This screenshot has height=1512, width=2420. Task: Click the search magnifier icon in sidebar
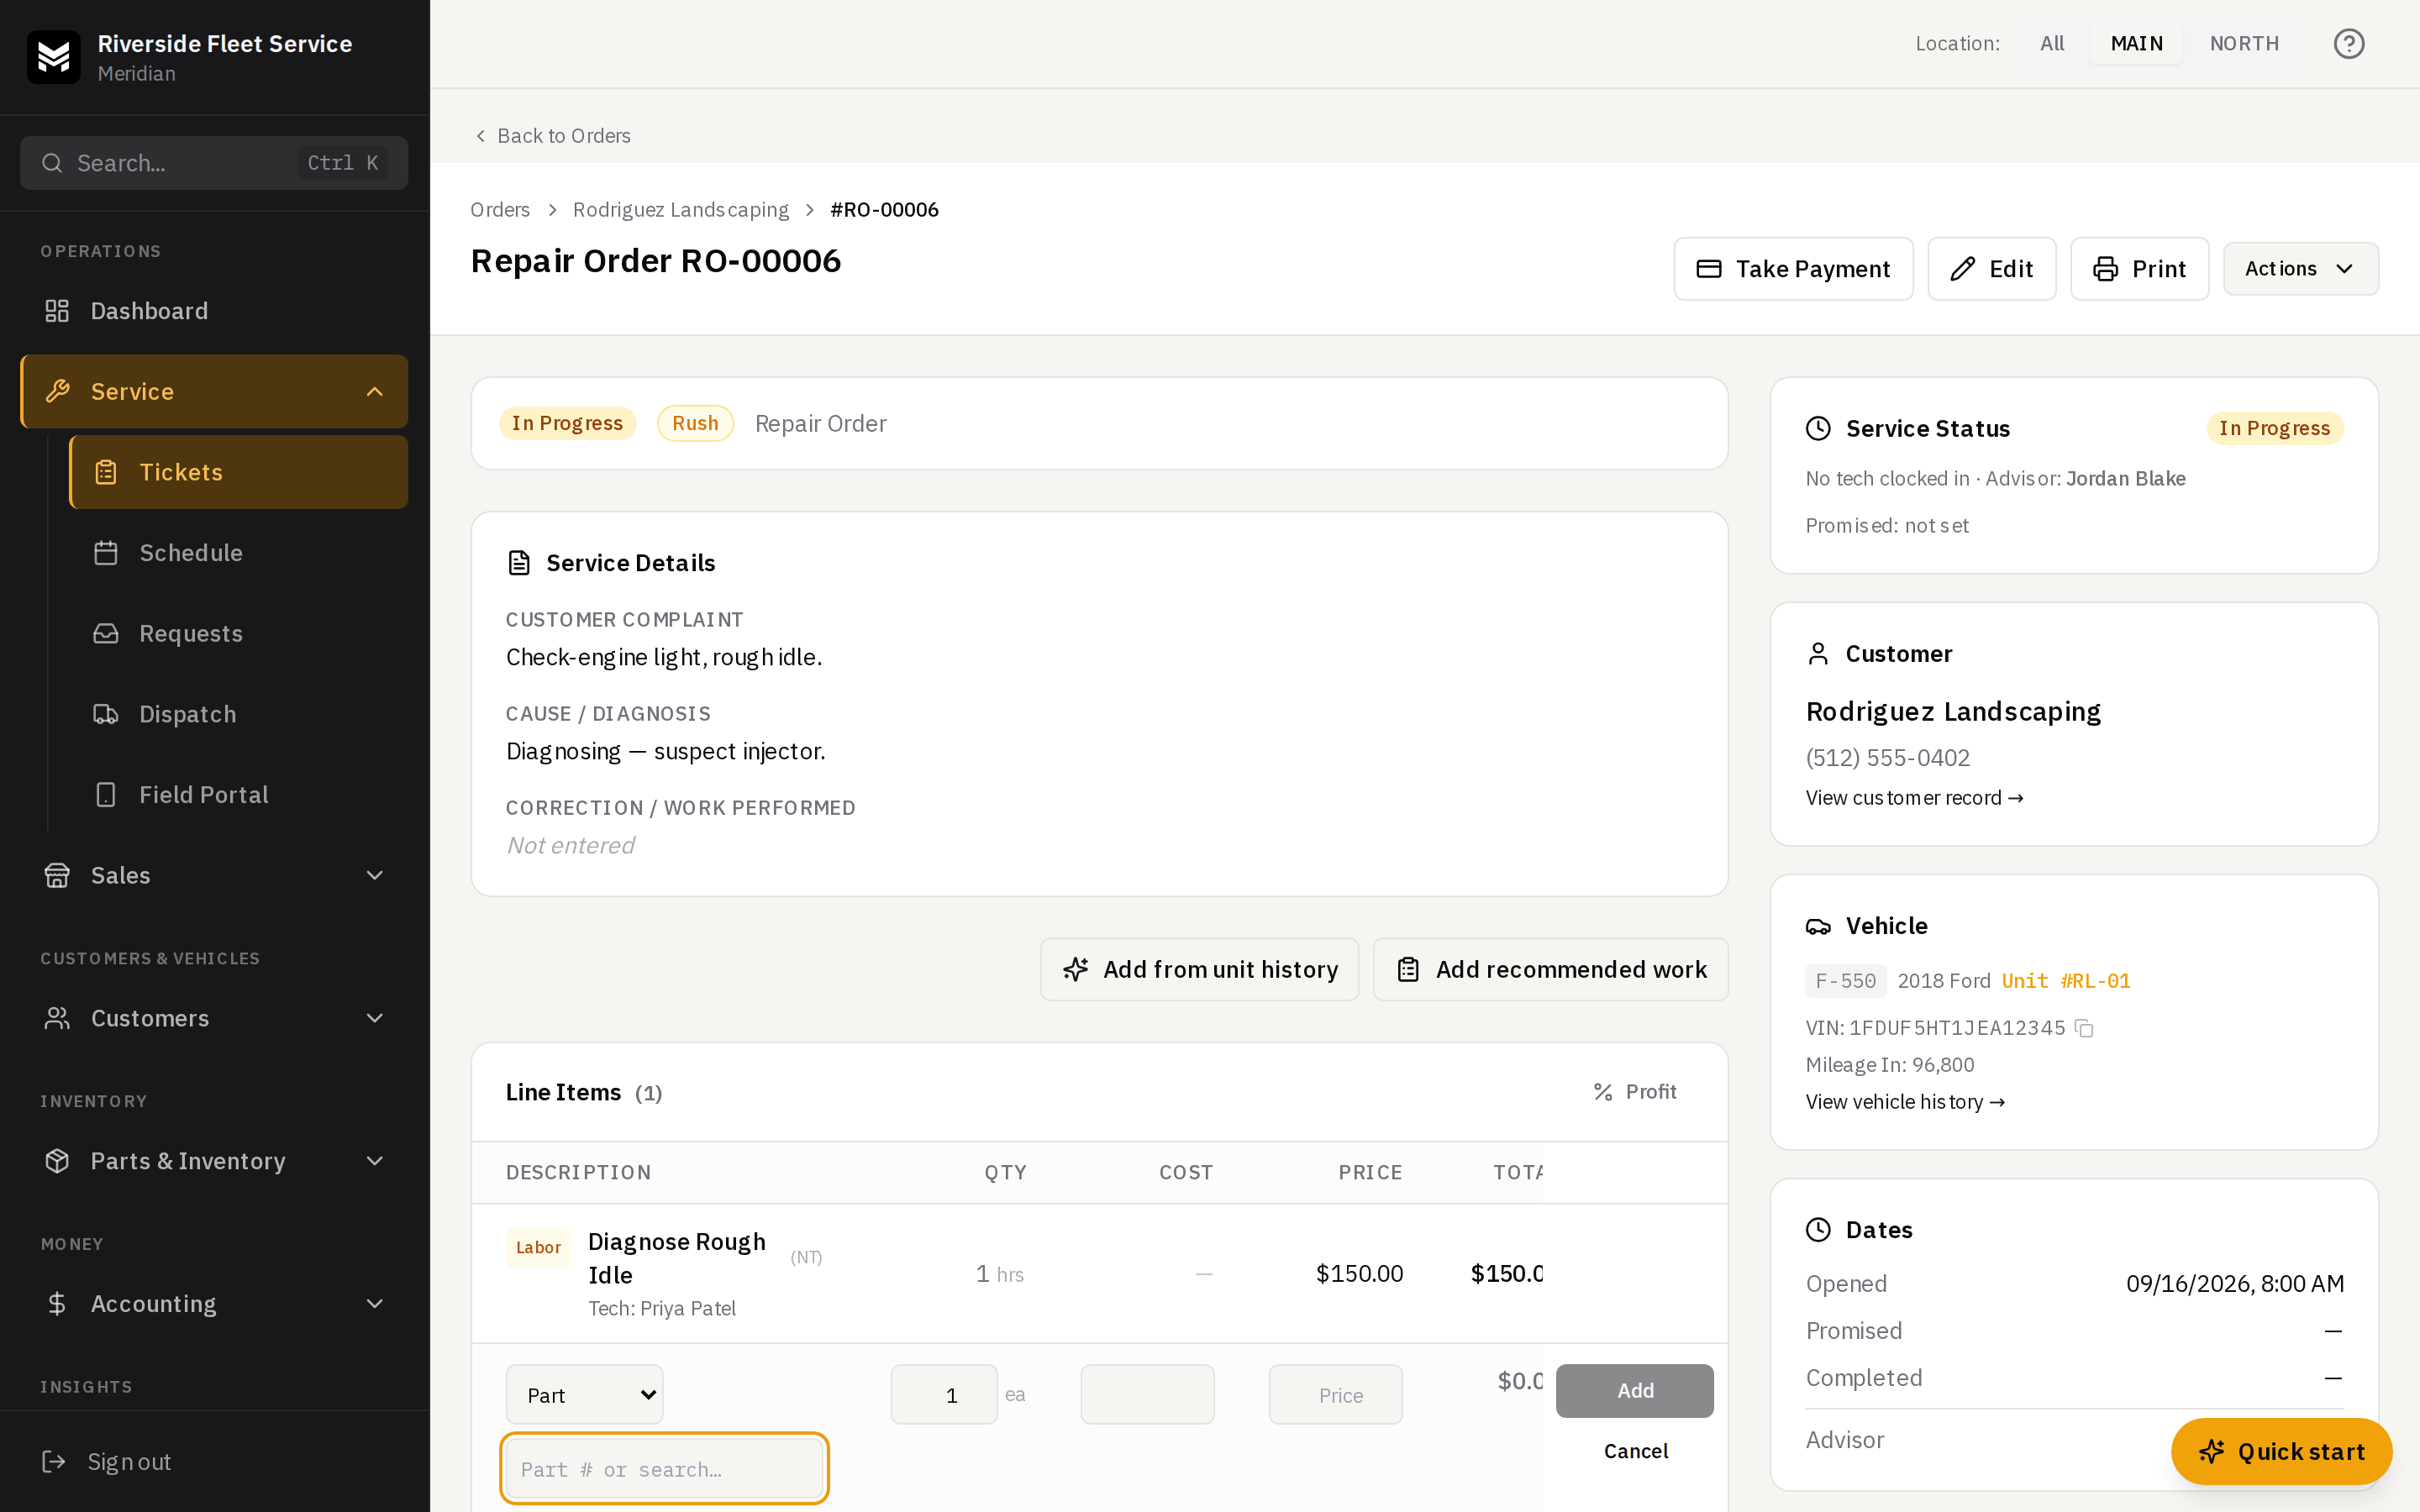[52, 163]
